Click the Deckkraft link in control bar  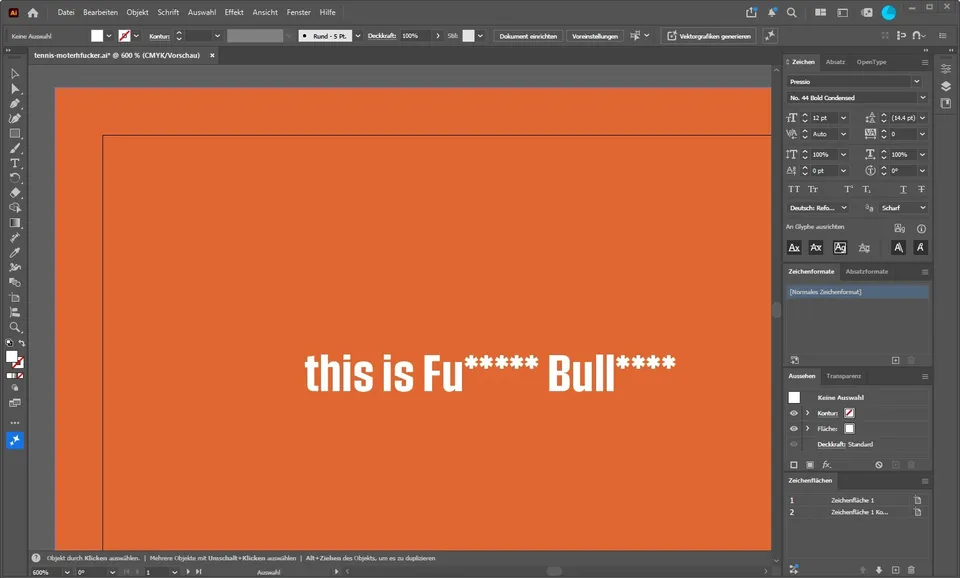pyautogui.click(x=381, y=36)
